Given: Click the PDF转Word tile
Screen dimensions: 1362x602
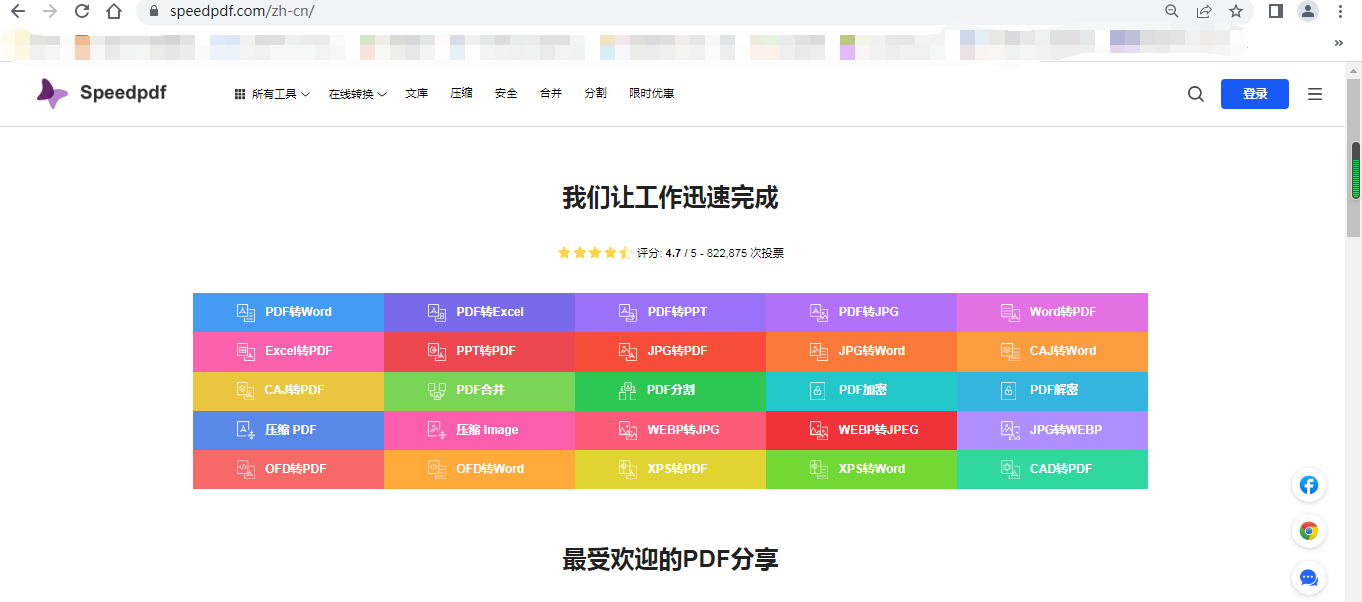Looking at the screenshot, I should point(288,312).
